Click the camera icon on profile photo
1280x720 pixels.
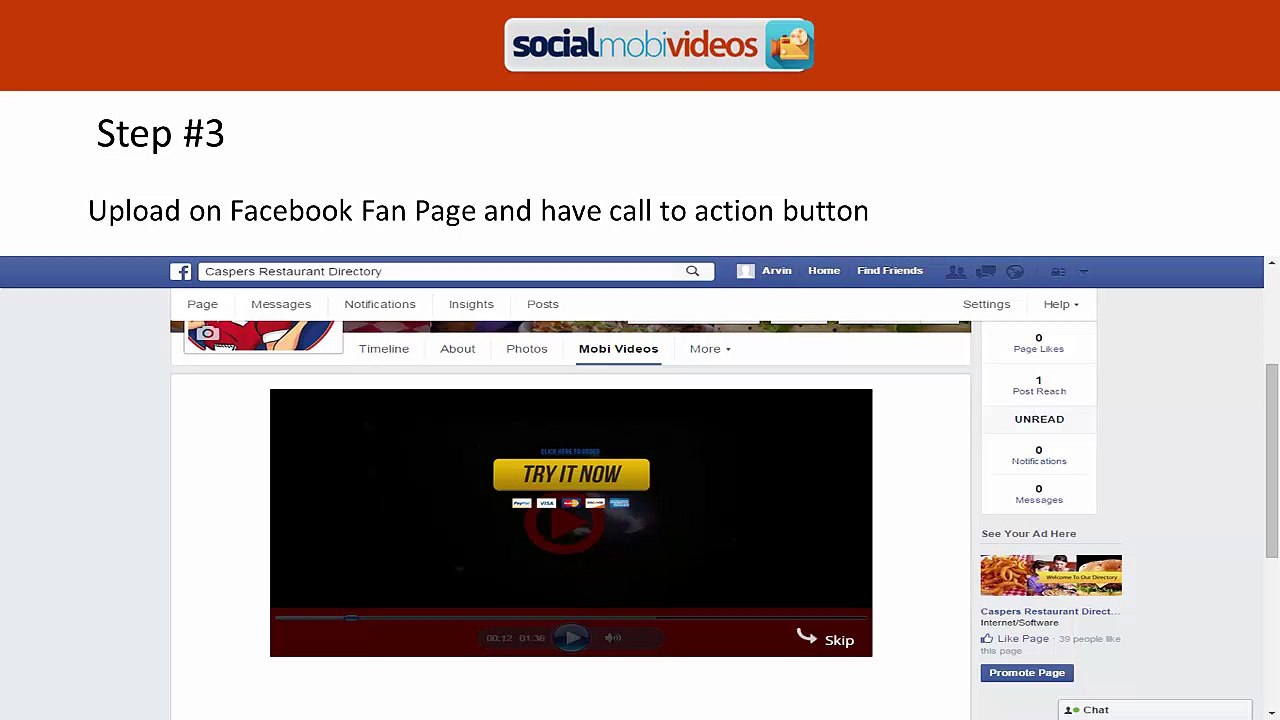tap(207, 334)
